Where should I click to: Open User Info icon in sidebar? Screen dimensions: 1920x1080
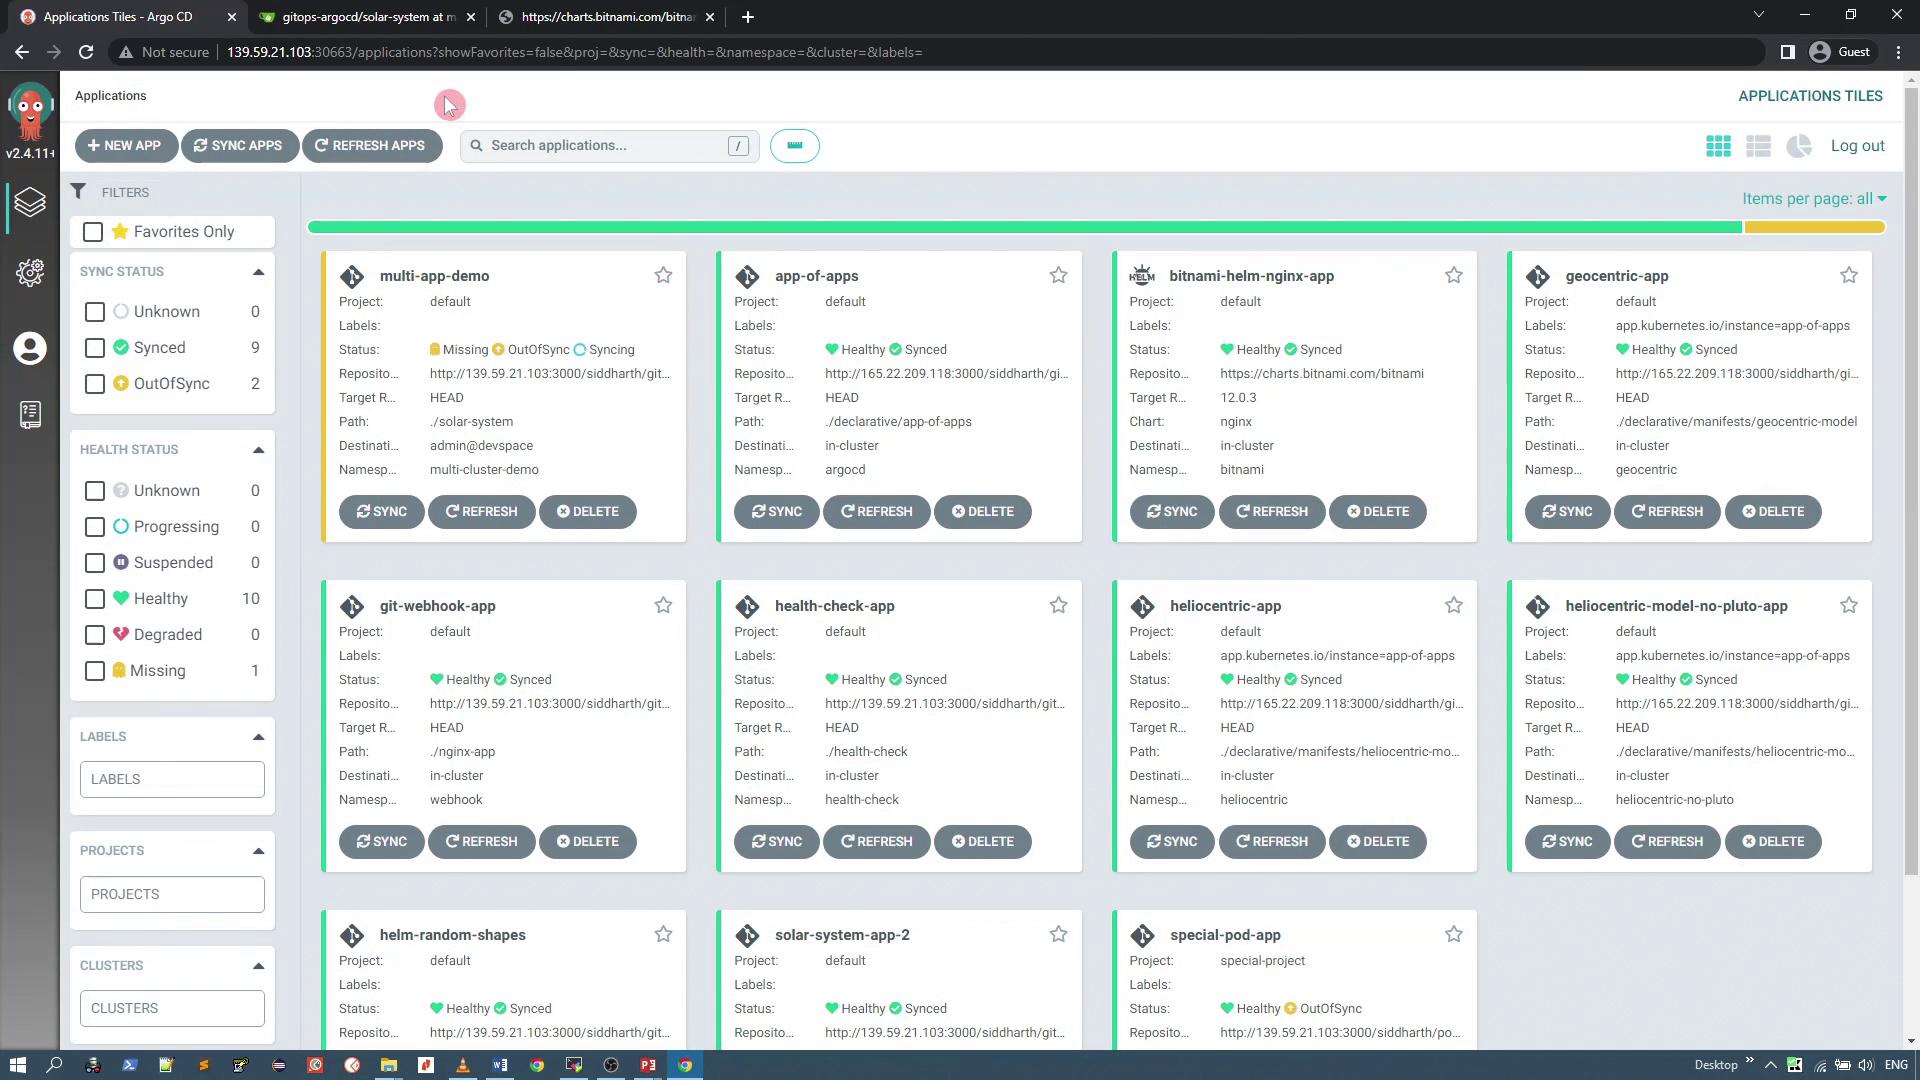(x=30, y=348)
